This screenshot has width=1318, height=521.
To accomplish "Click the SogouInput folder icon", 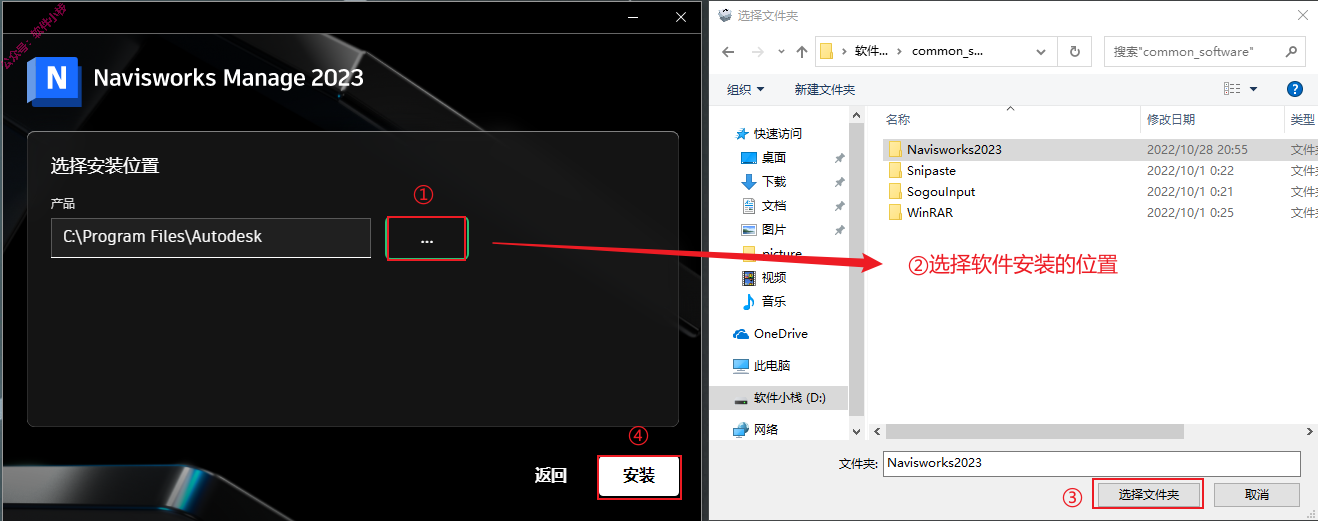I will [895, 191].
